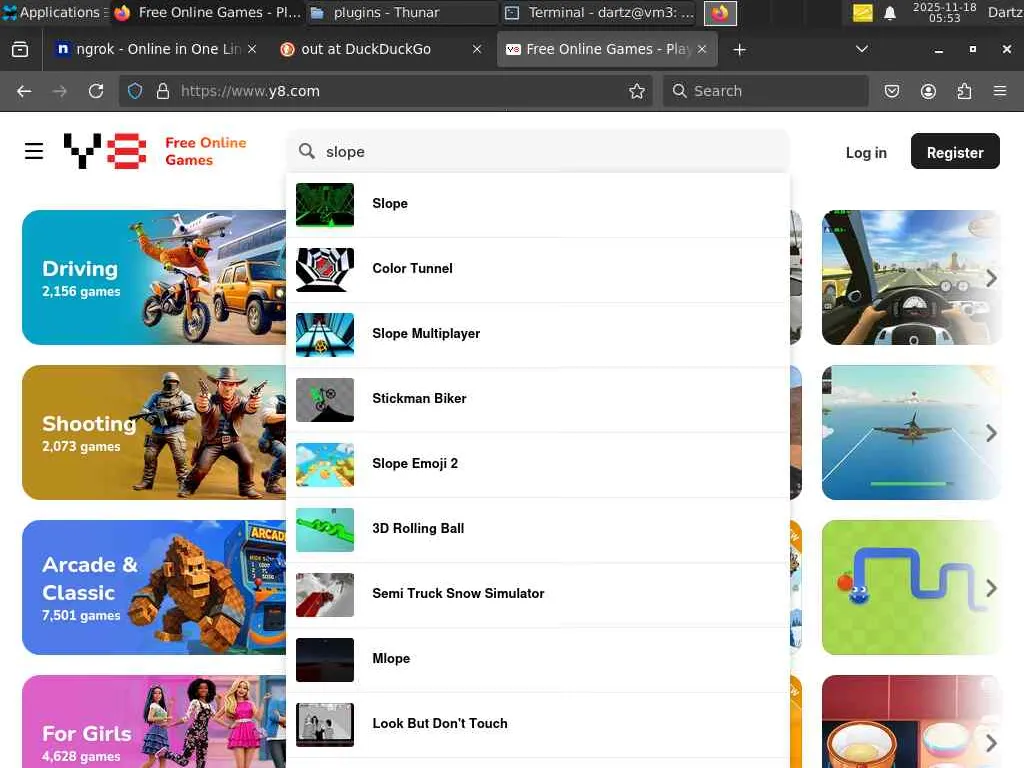Open the For Girls category
The width and height of the screenshot is (1024, 768).
pos(153,722)
